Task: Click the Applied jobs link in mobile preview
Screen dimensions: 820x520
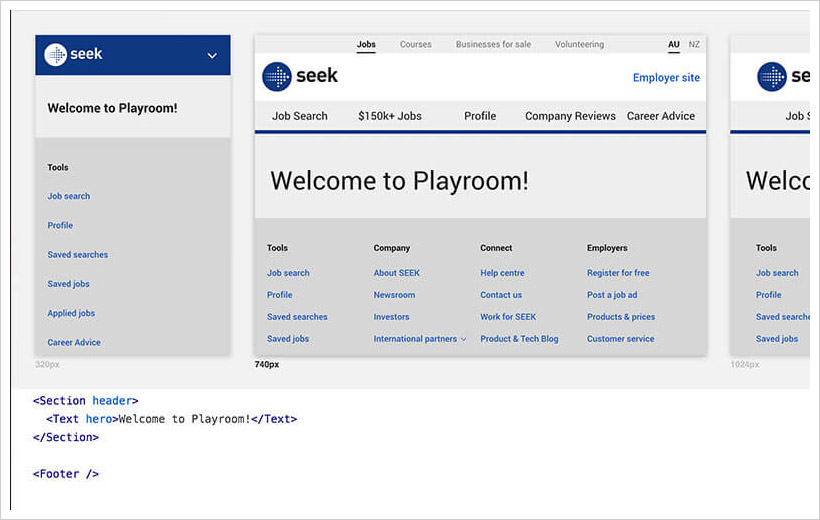Action: [x=71, y=313]
